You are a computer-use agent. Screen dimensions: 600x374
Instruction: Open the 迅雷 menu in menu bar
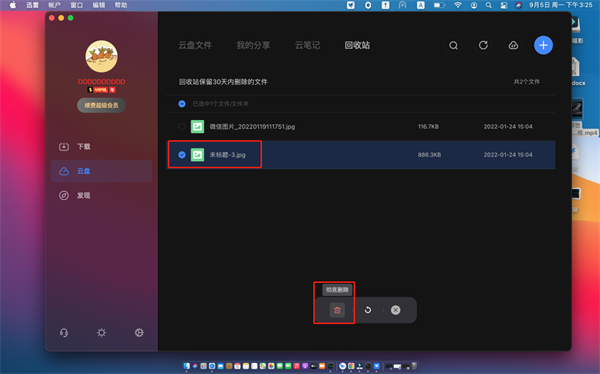pyautogui.click(x=33, y=5)
